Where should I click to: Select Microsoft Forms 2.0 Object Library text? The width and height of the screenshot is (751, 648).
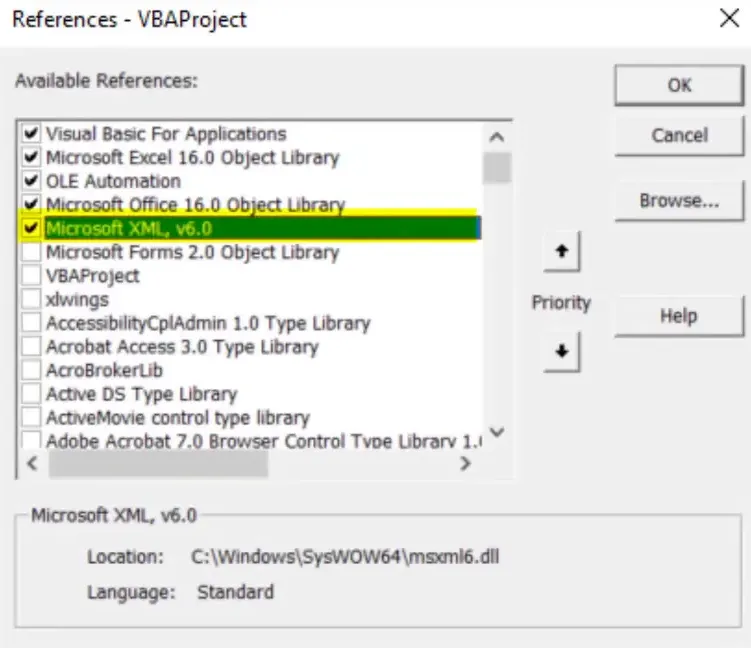tap(193, 252)
